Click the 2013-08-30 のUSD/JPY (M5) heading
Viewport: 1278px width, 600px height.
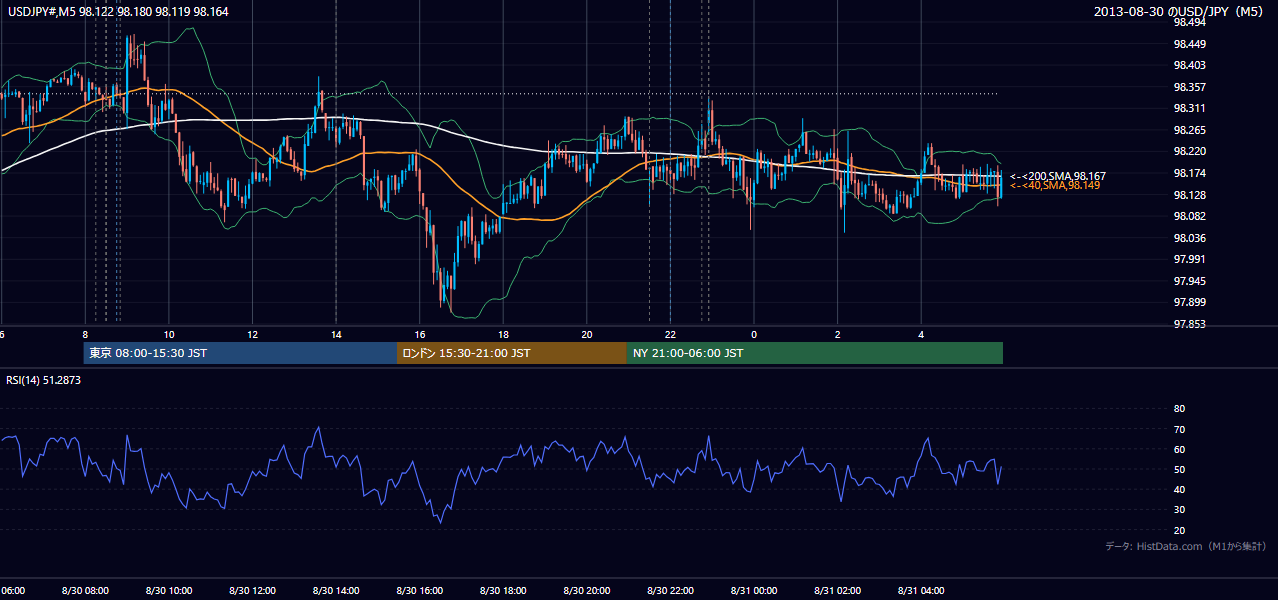(x=1180, y=11)
